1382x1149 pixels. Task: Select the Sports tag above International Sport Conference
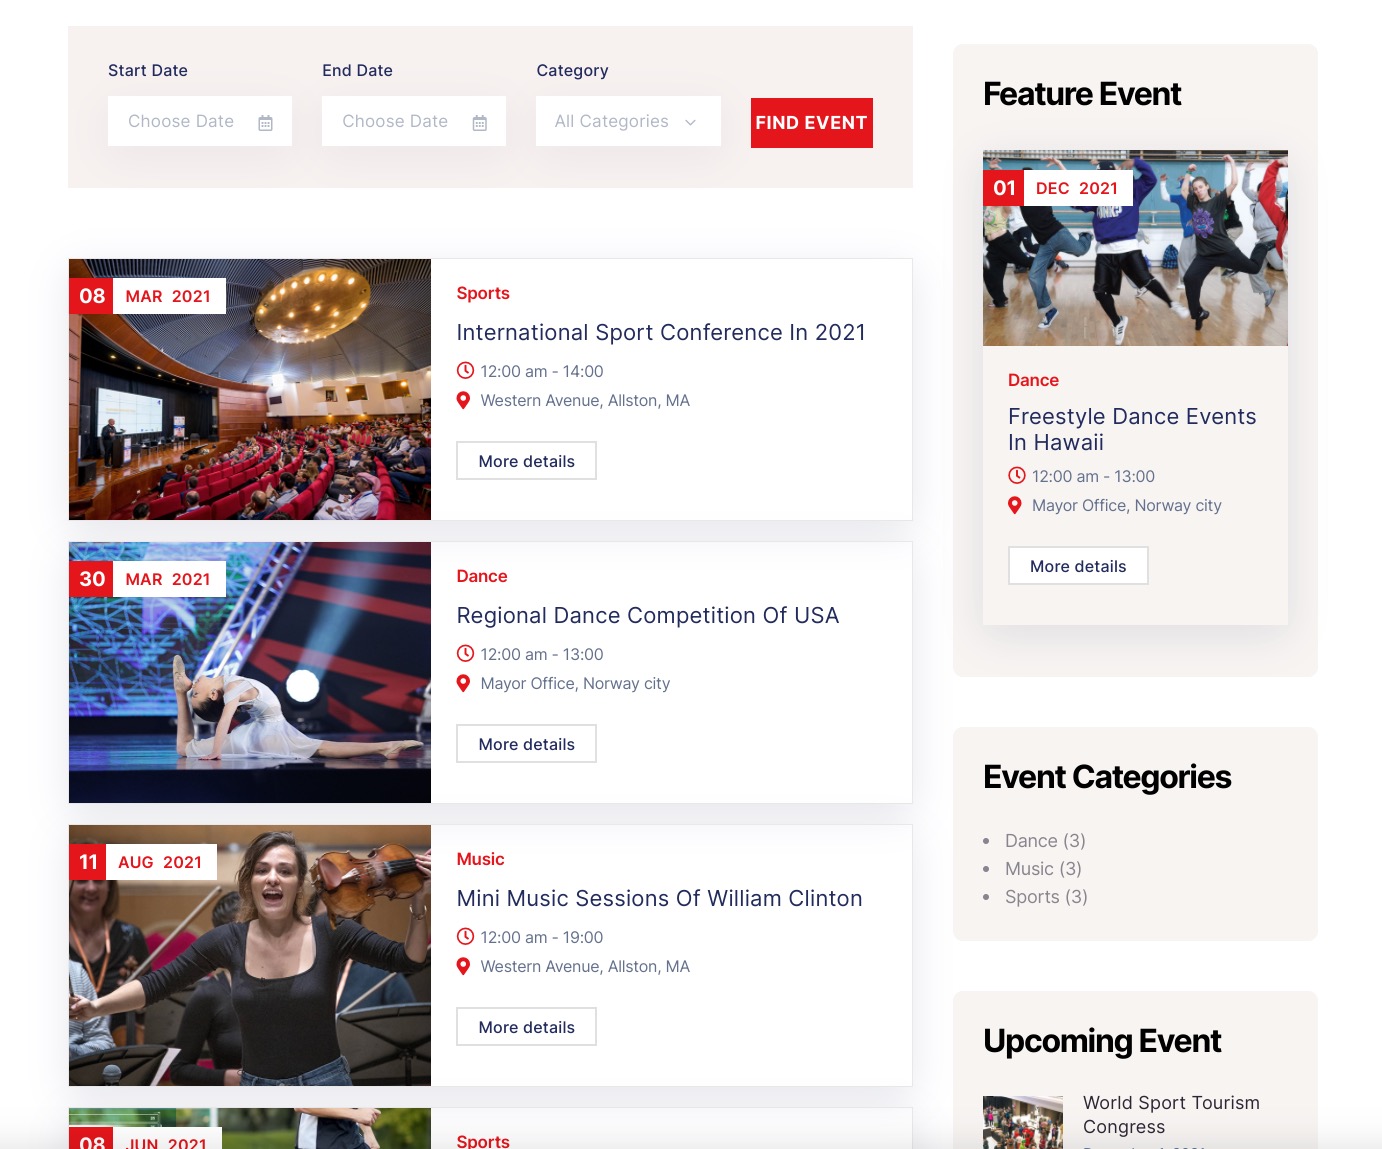pos(483,293)
